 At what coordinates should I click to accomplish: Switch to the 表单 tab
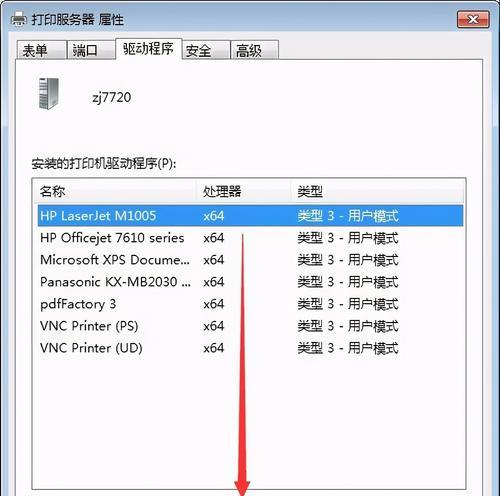(x=41, y=50)
